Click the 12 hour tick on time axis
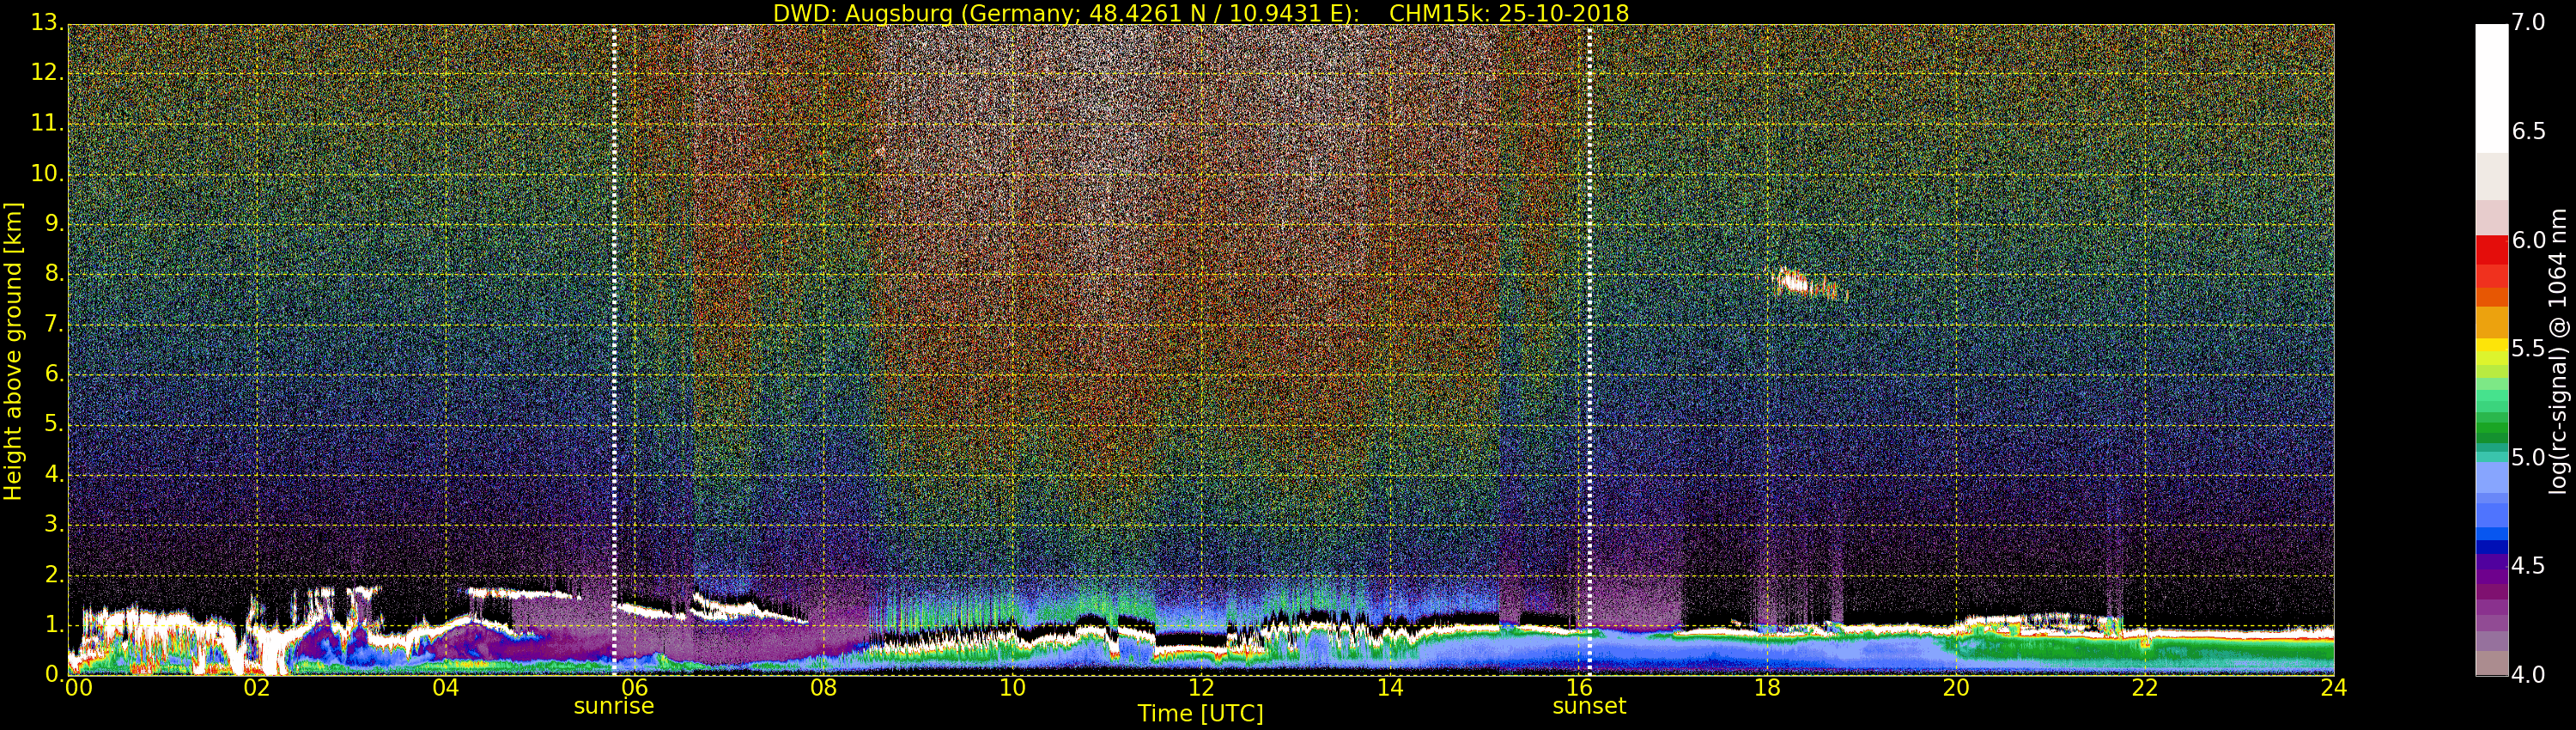Screen dimensions: 2576x730 point(1201,688)
